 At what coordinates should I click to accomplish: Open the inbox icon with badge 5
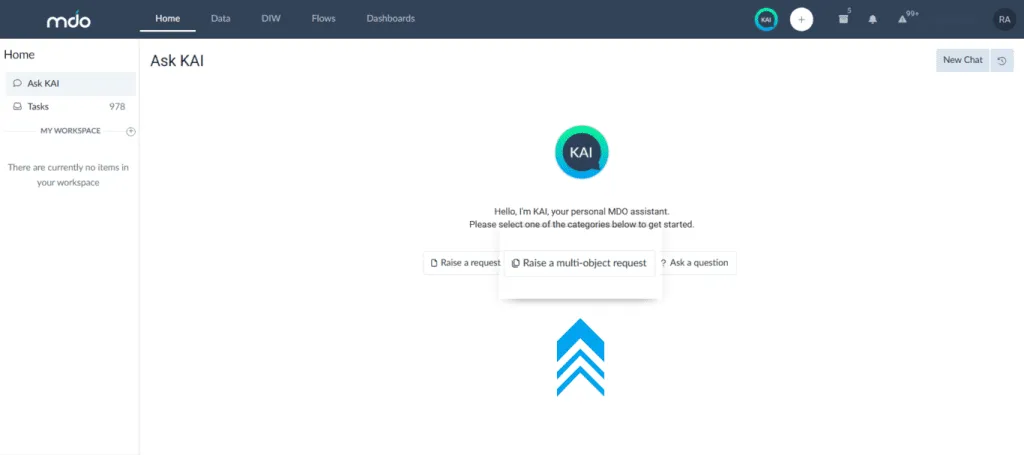click(843, 19)
